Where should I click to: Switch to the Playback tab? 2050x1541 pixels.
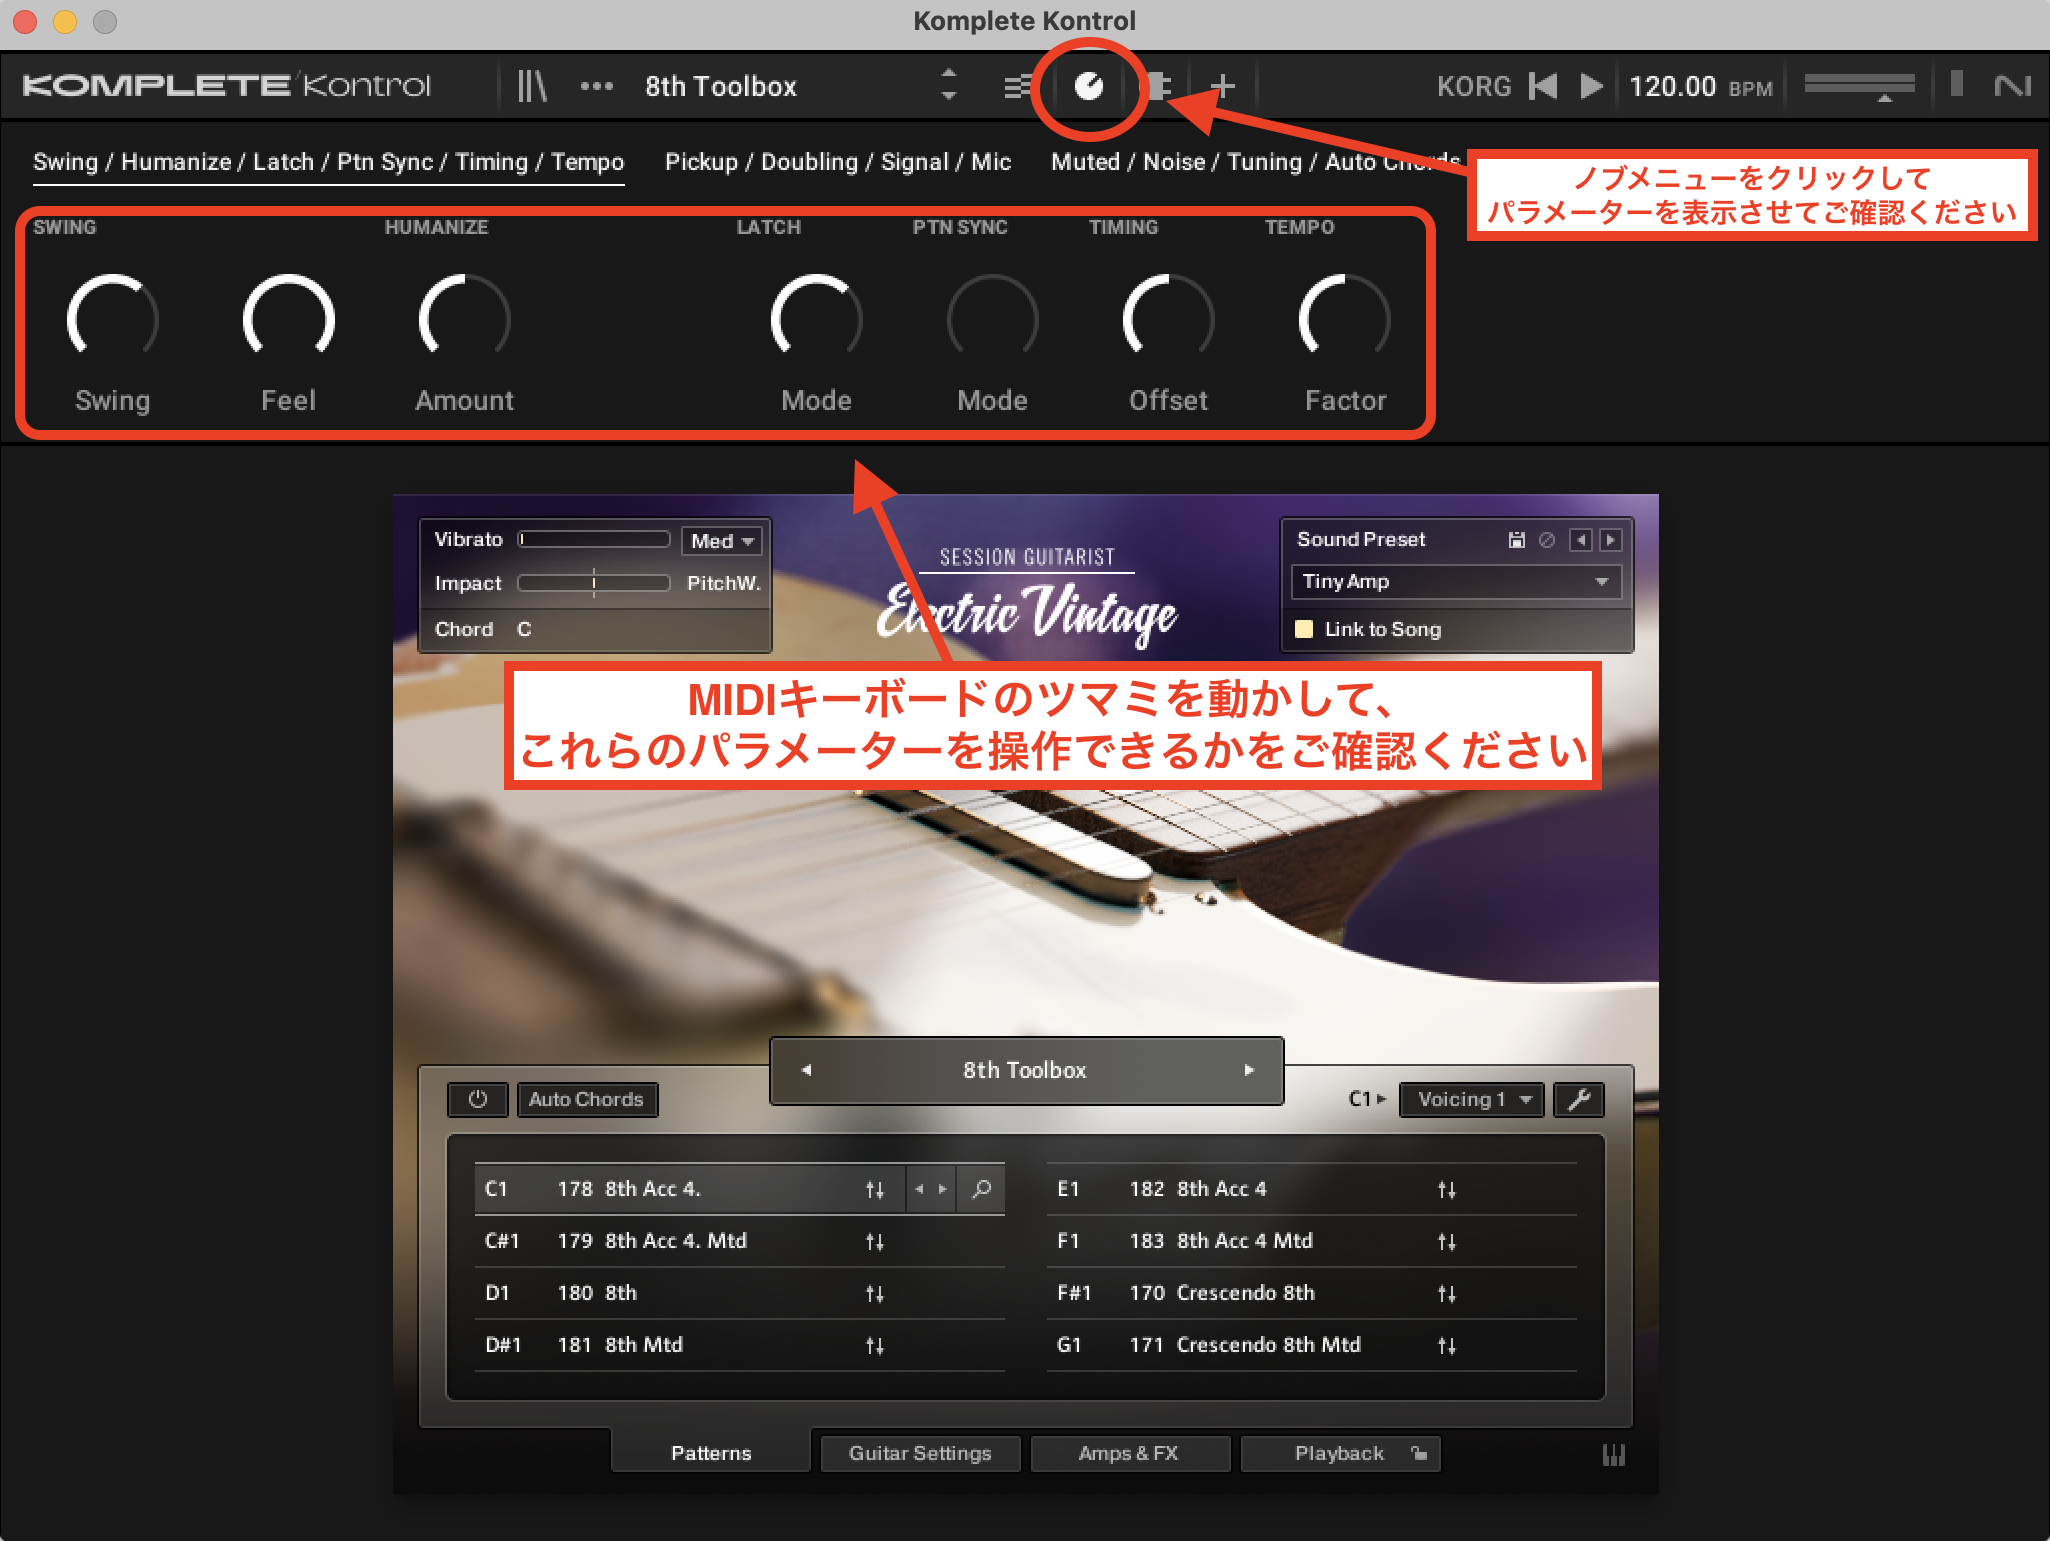pos(1340,1453)
